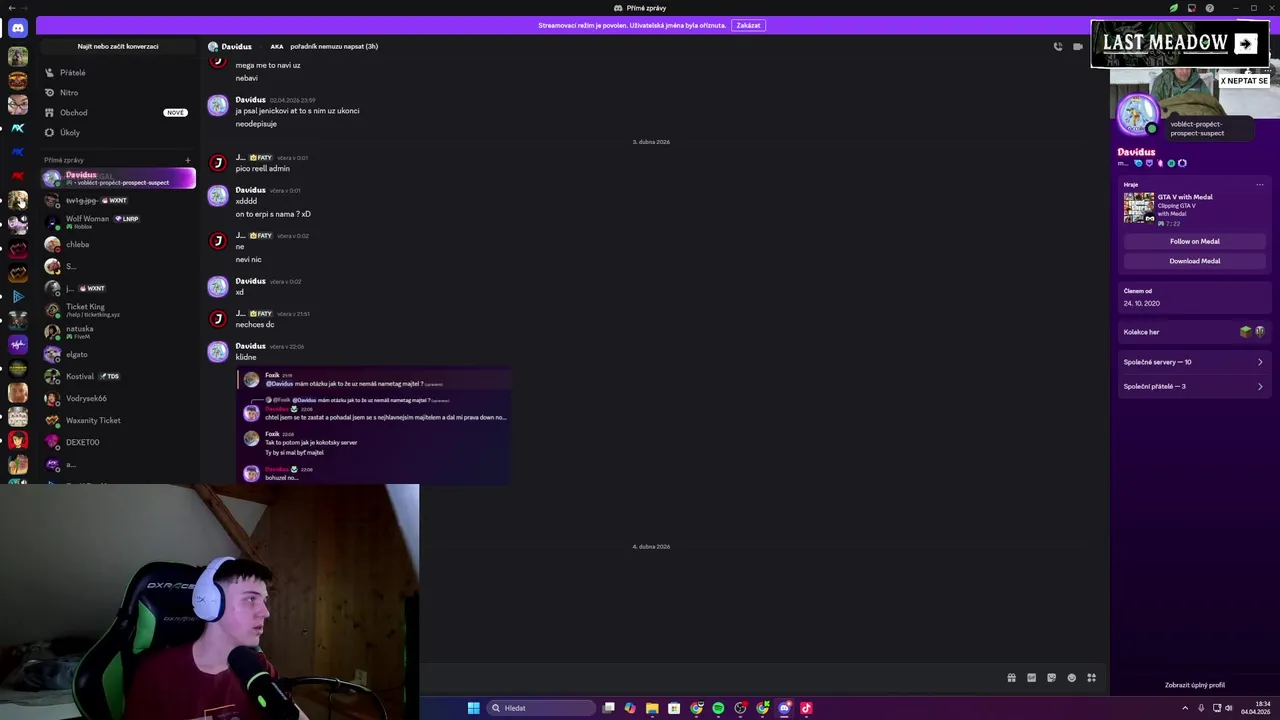The width and height of the screenshot is (1280, 720).
Task: Open Microsoft Store from taskbar
Action: point(674,708)
